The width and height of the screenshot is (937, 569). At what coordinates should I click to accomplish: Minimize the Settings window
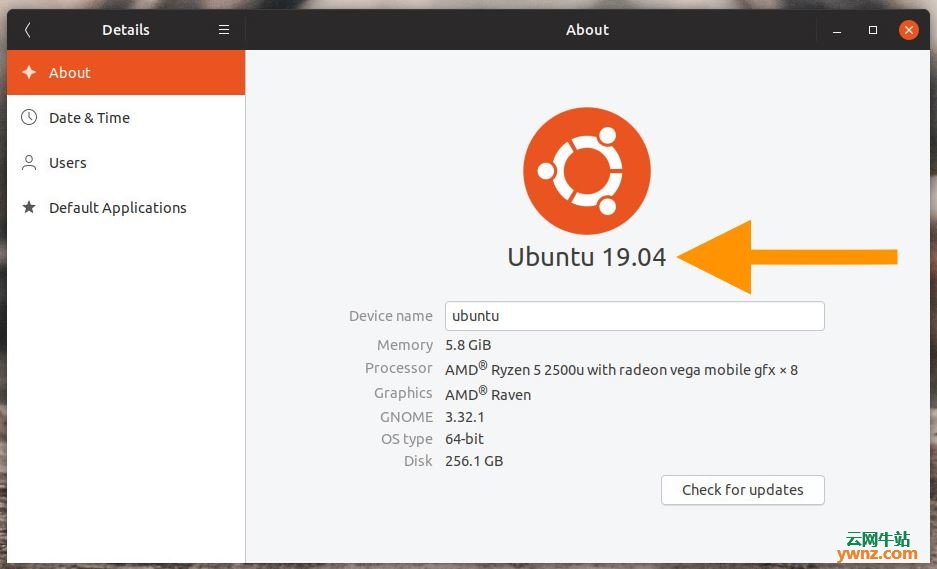[x=837, y=30]
